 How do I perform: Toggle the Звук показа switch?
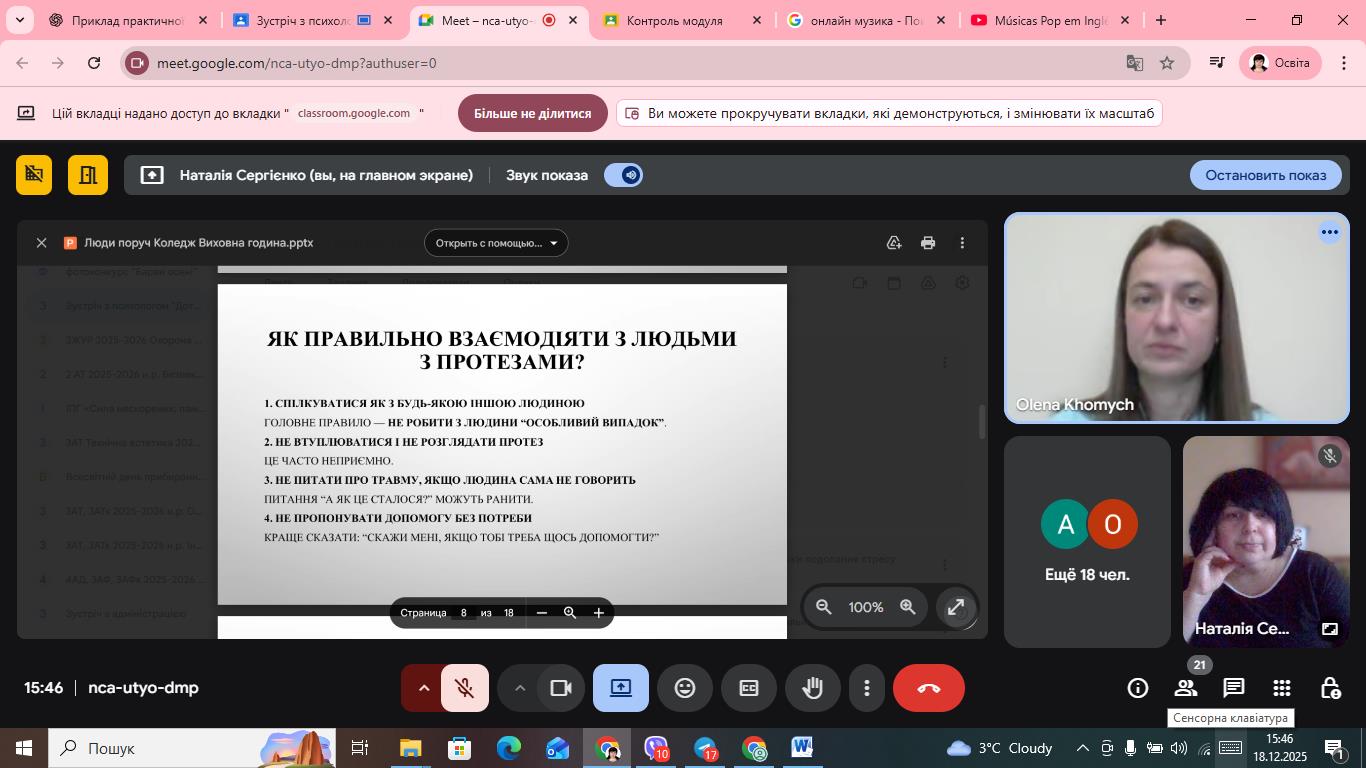coord(623,175)
